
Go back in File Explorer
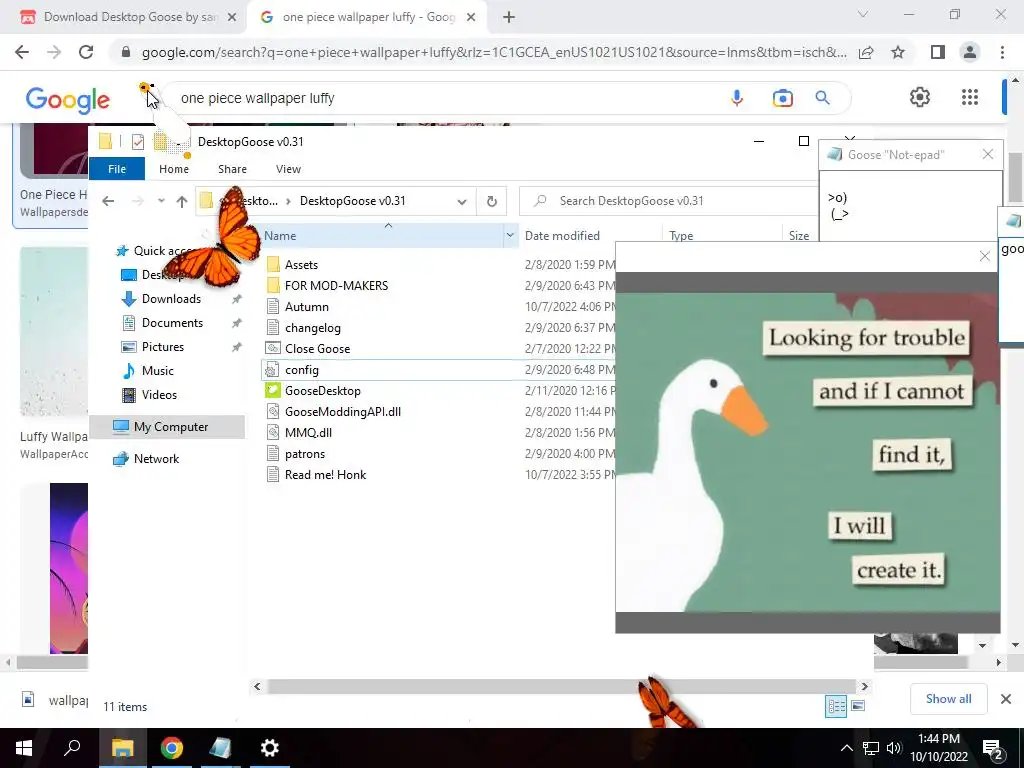coord(108,201)
